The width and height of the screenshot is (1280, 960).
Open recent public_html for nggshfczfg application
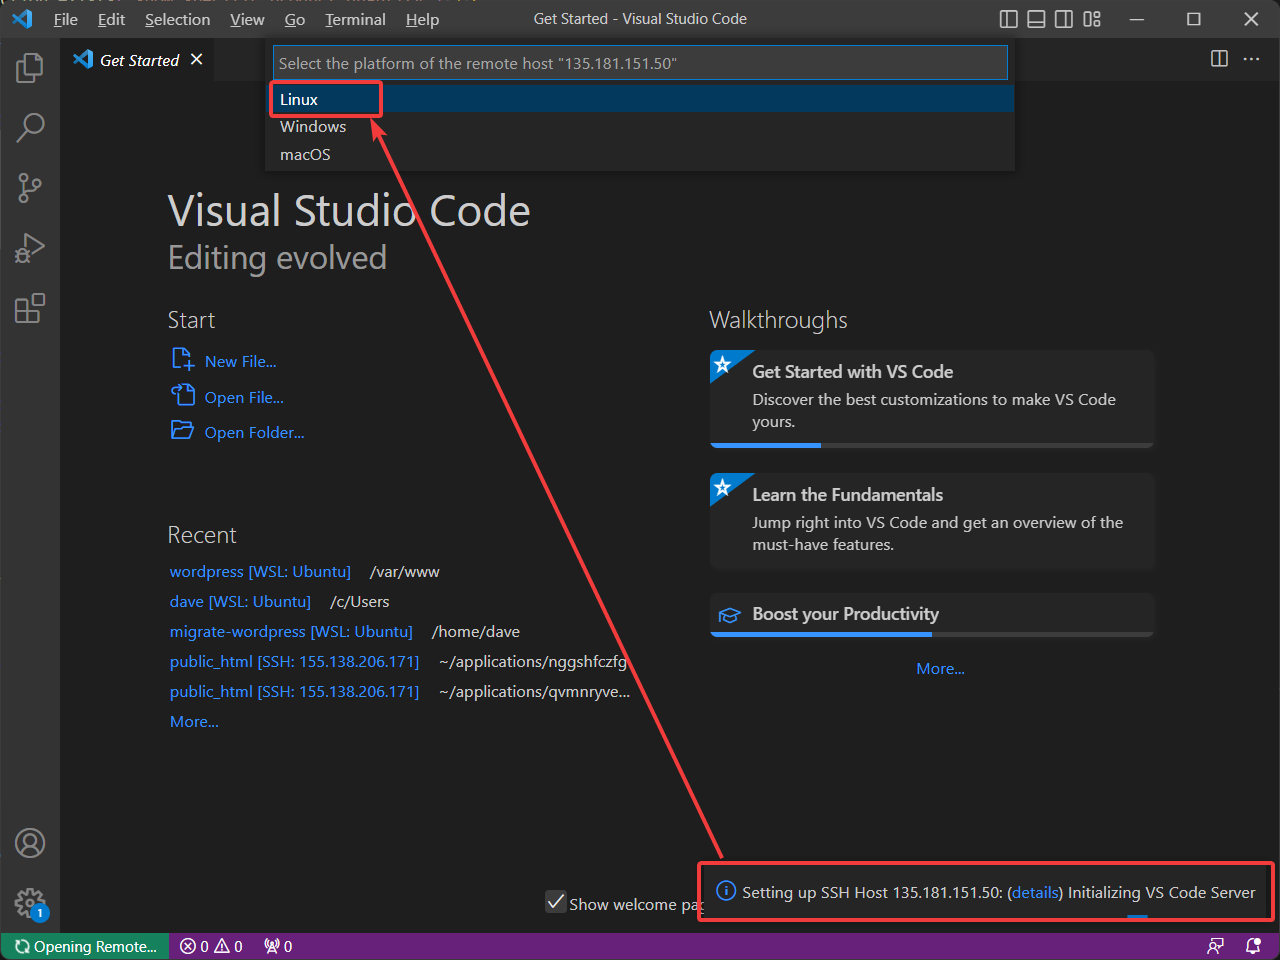(294, 661)
